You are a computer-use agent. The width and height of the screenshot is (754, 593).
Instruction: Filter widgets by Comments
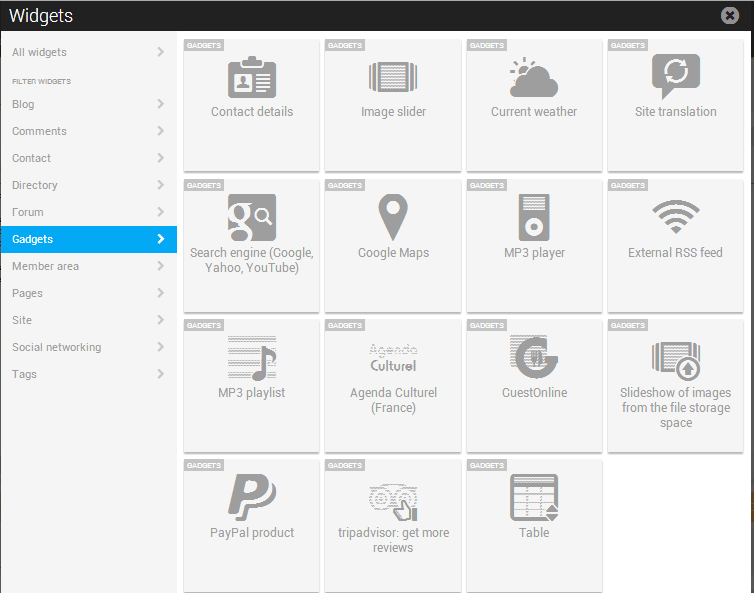88,131
